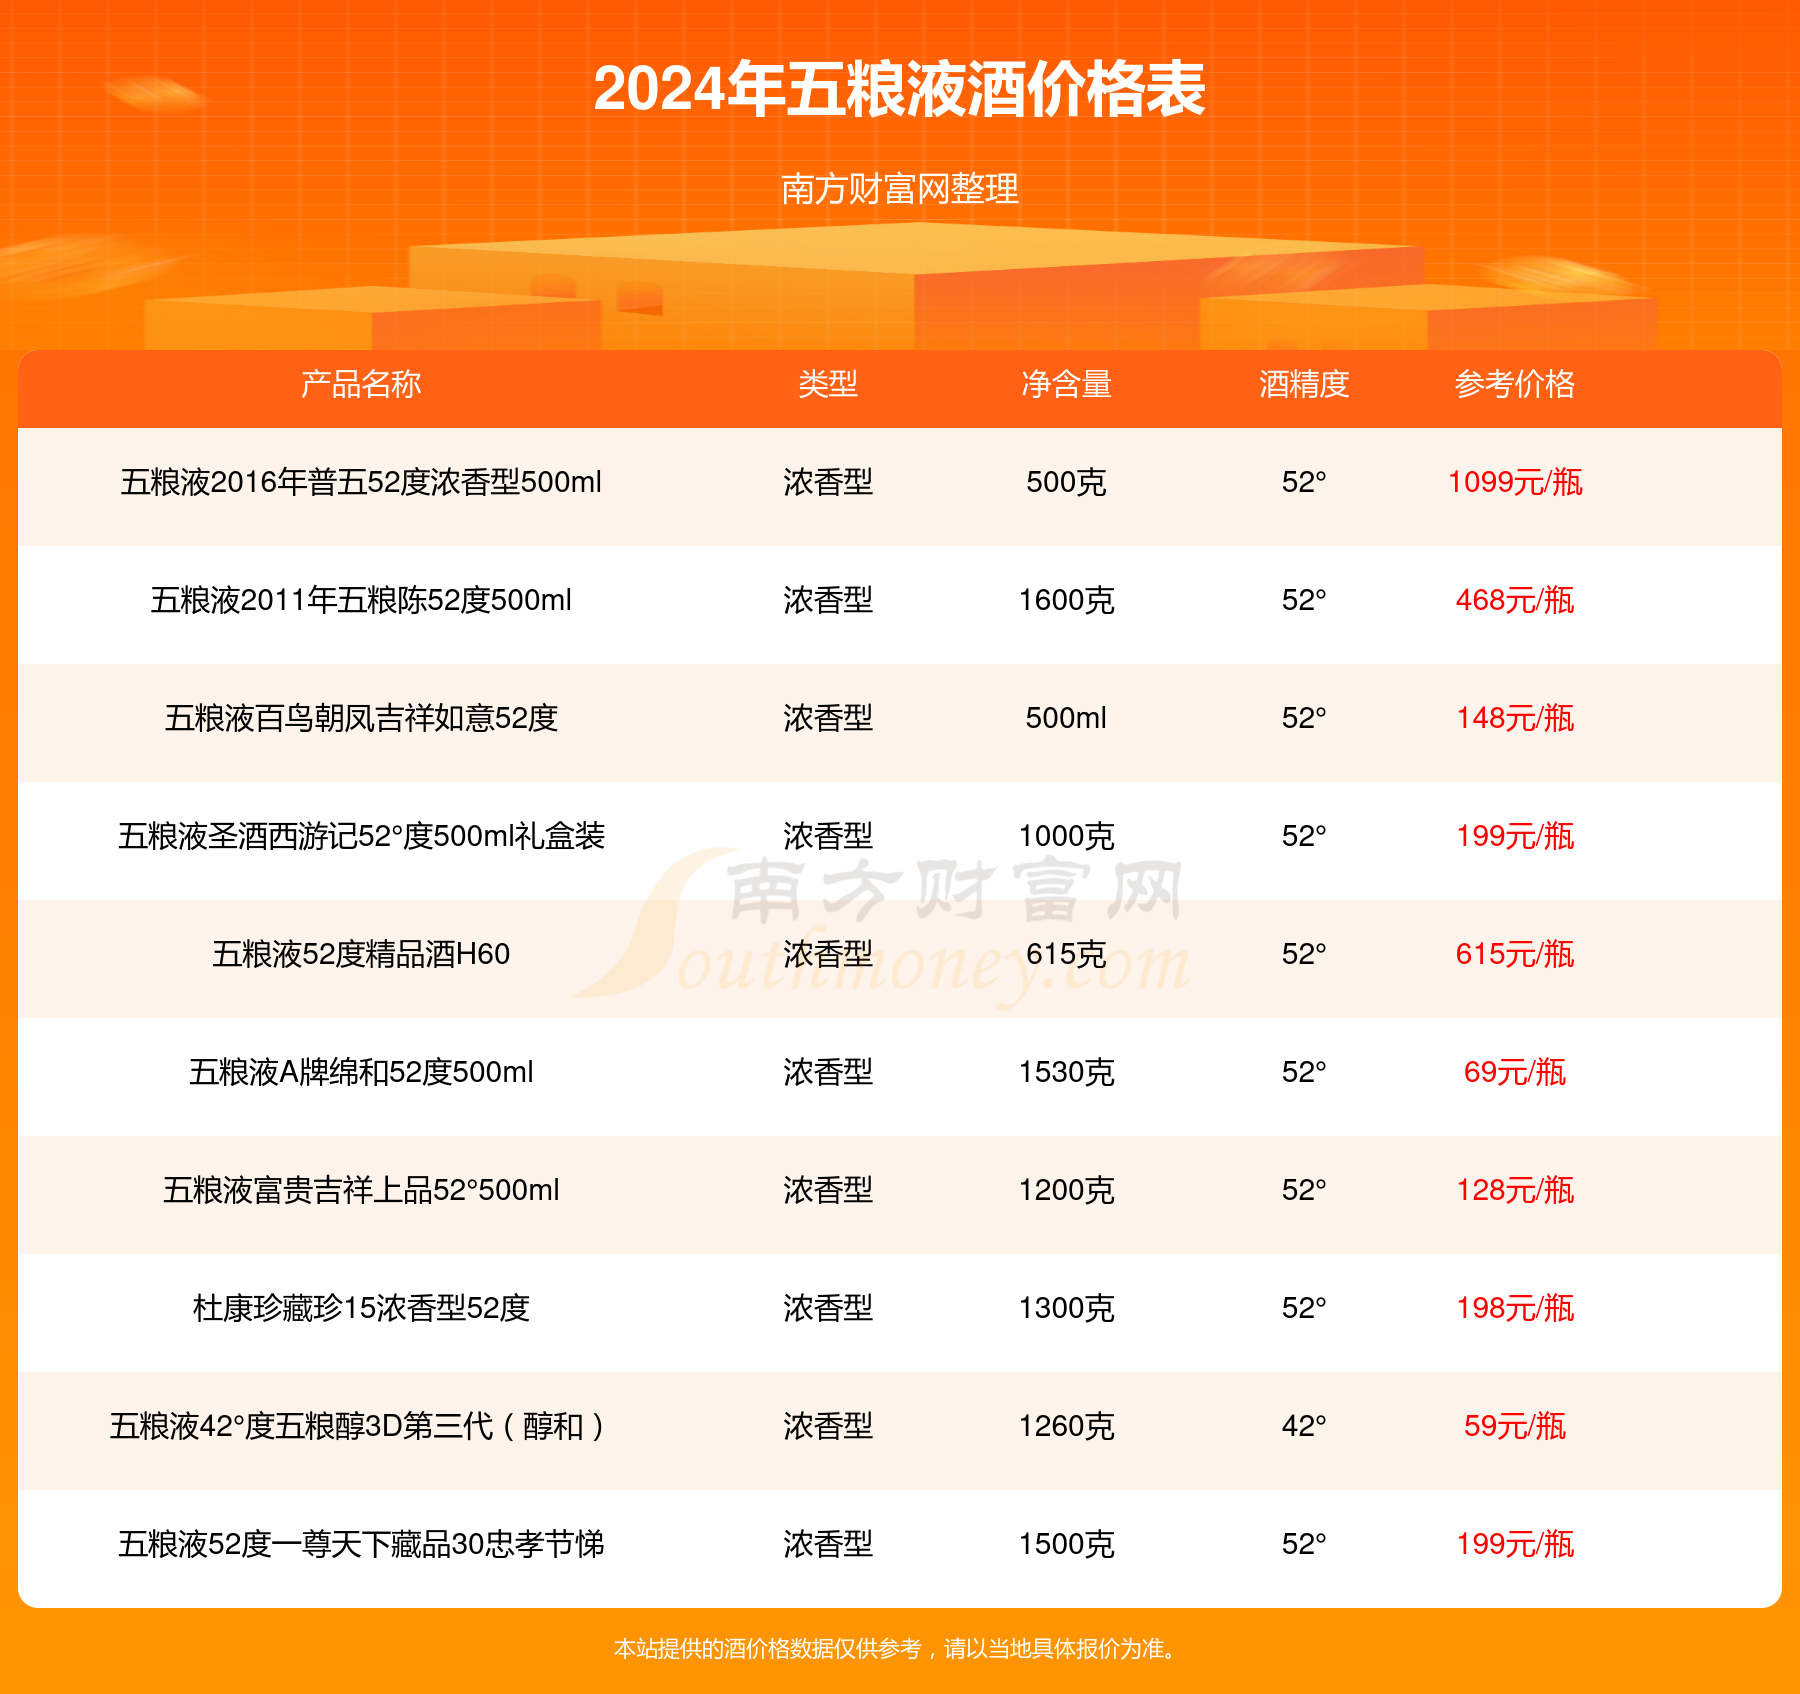Viewport: 1800px width, 1694px height.
Task: Select 杜康珍藏珍15浓香型52度 product name
Action: [361, 1308]
